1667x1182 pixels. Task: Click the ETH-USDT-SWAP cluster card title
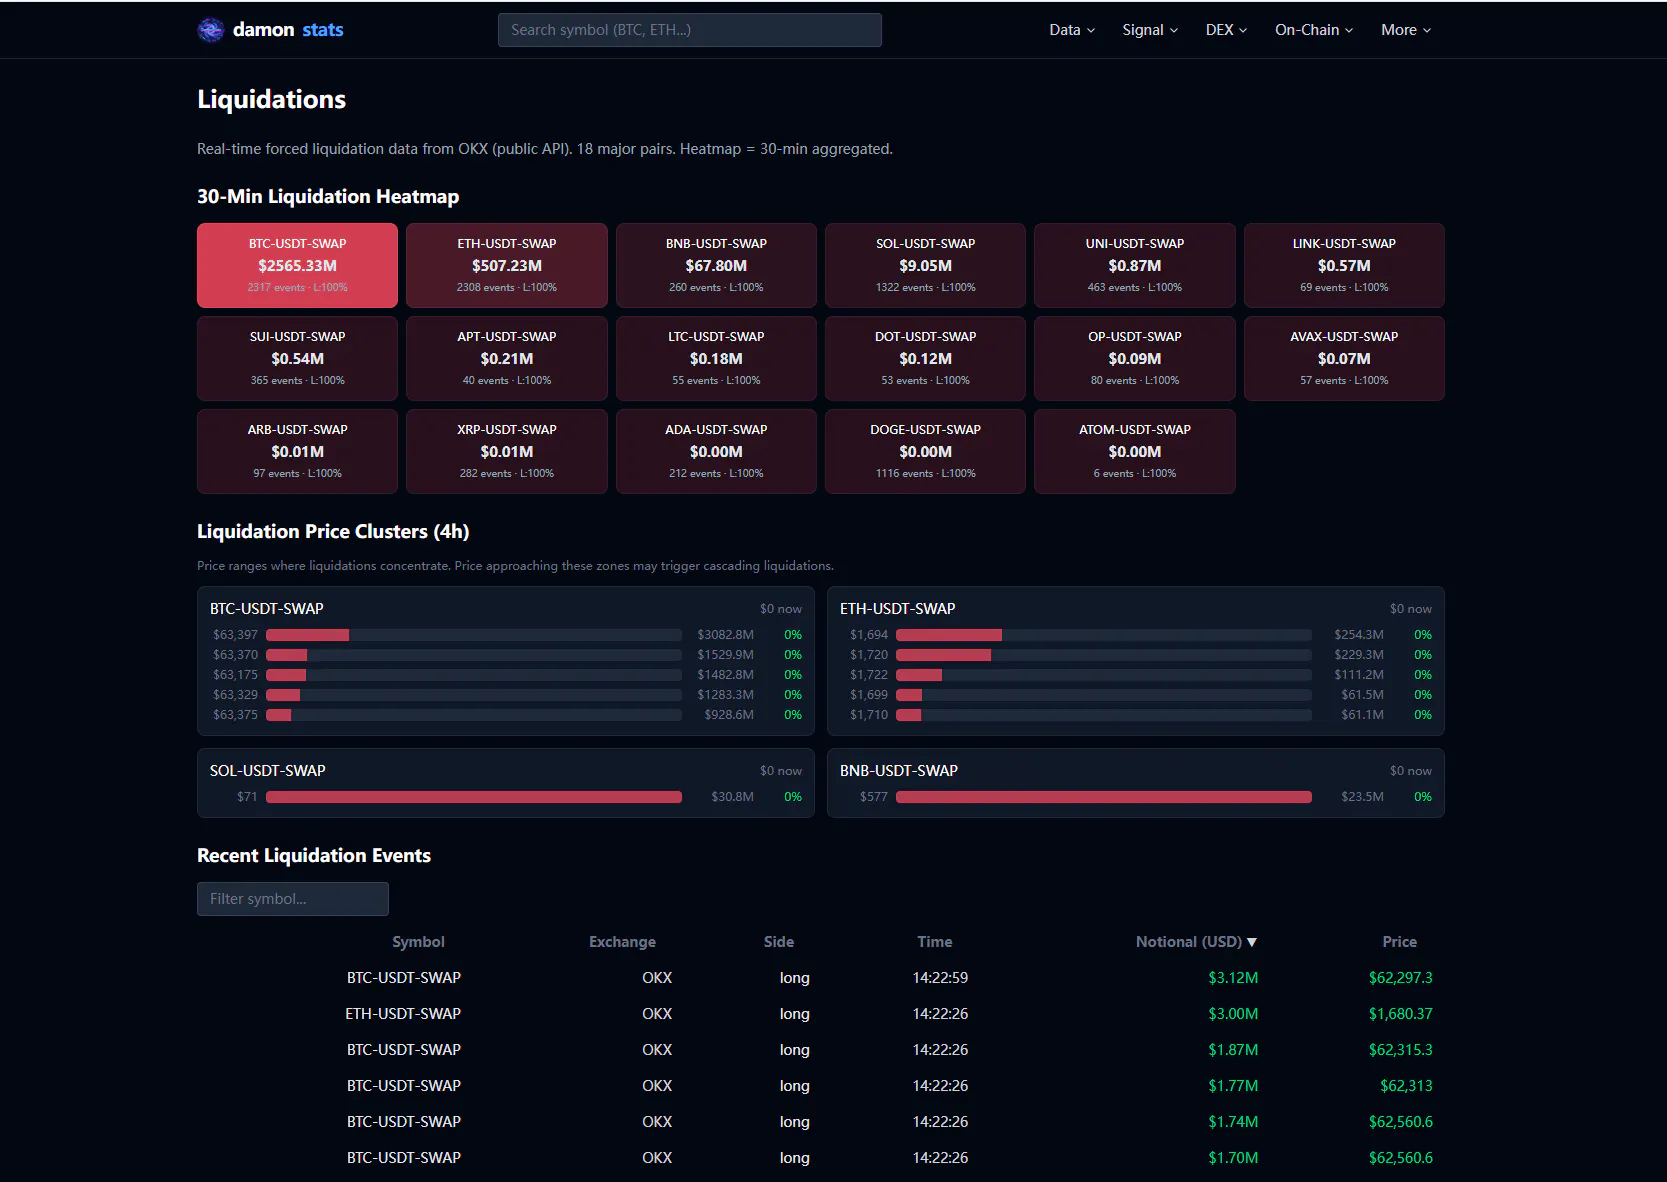[898, 608]
